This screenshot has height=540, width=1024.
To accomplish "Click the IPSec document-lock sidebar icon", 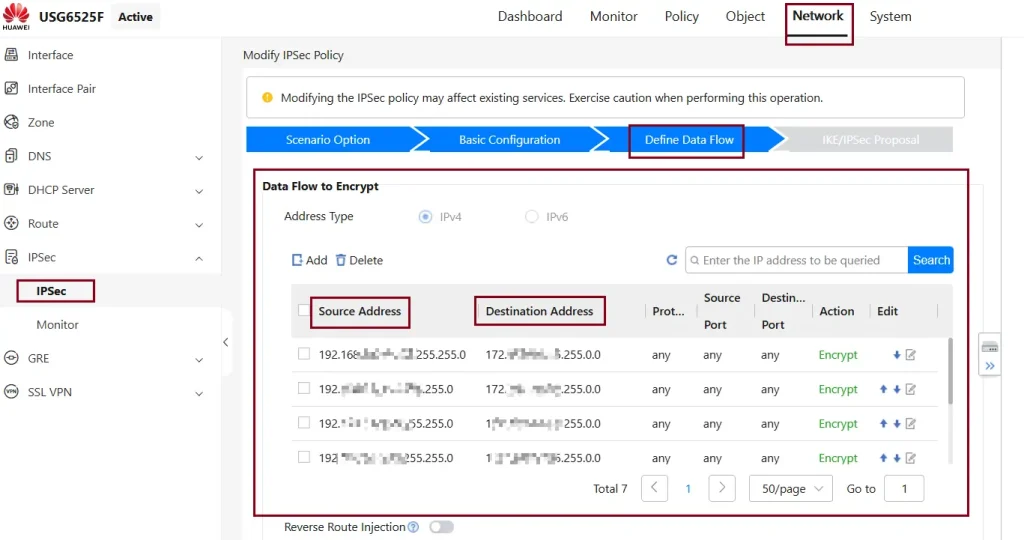I will (x=11, y=257).
